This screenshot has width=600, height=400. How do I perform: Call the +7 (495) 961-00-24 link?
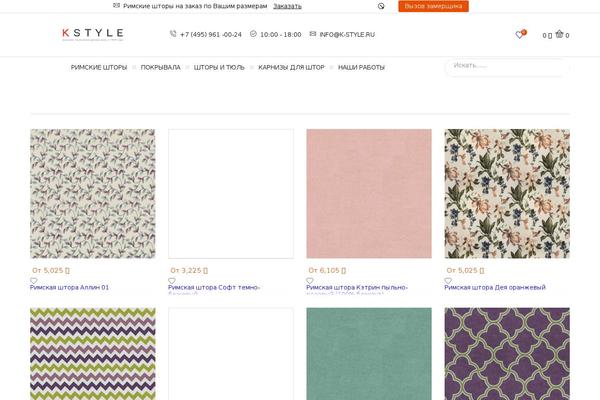[211, 34]
